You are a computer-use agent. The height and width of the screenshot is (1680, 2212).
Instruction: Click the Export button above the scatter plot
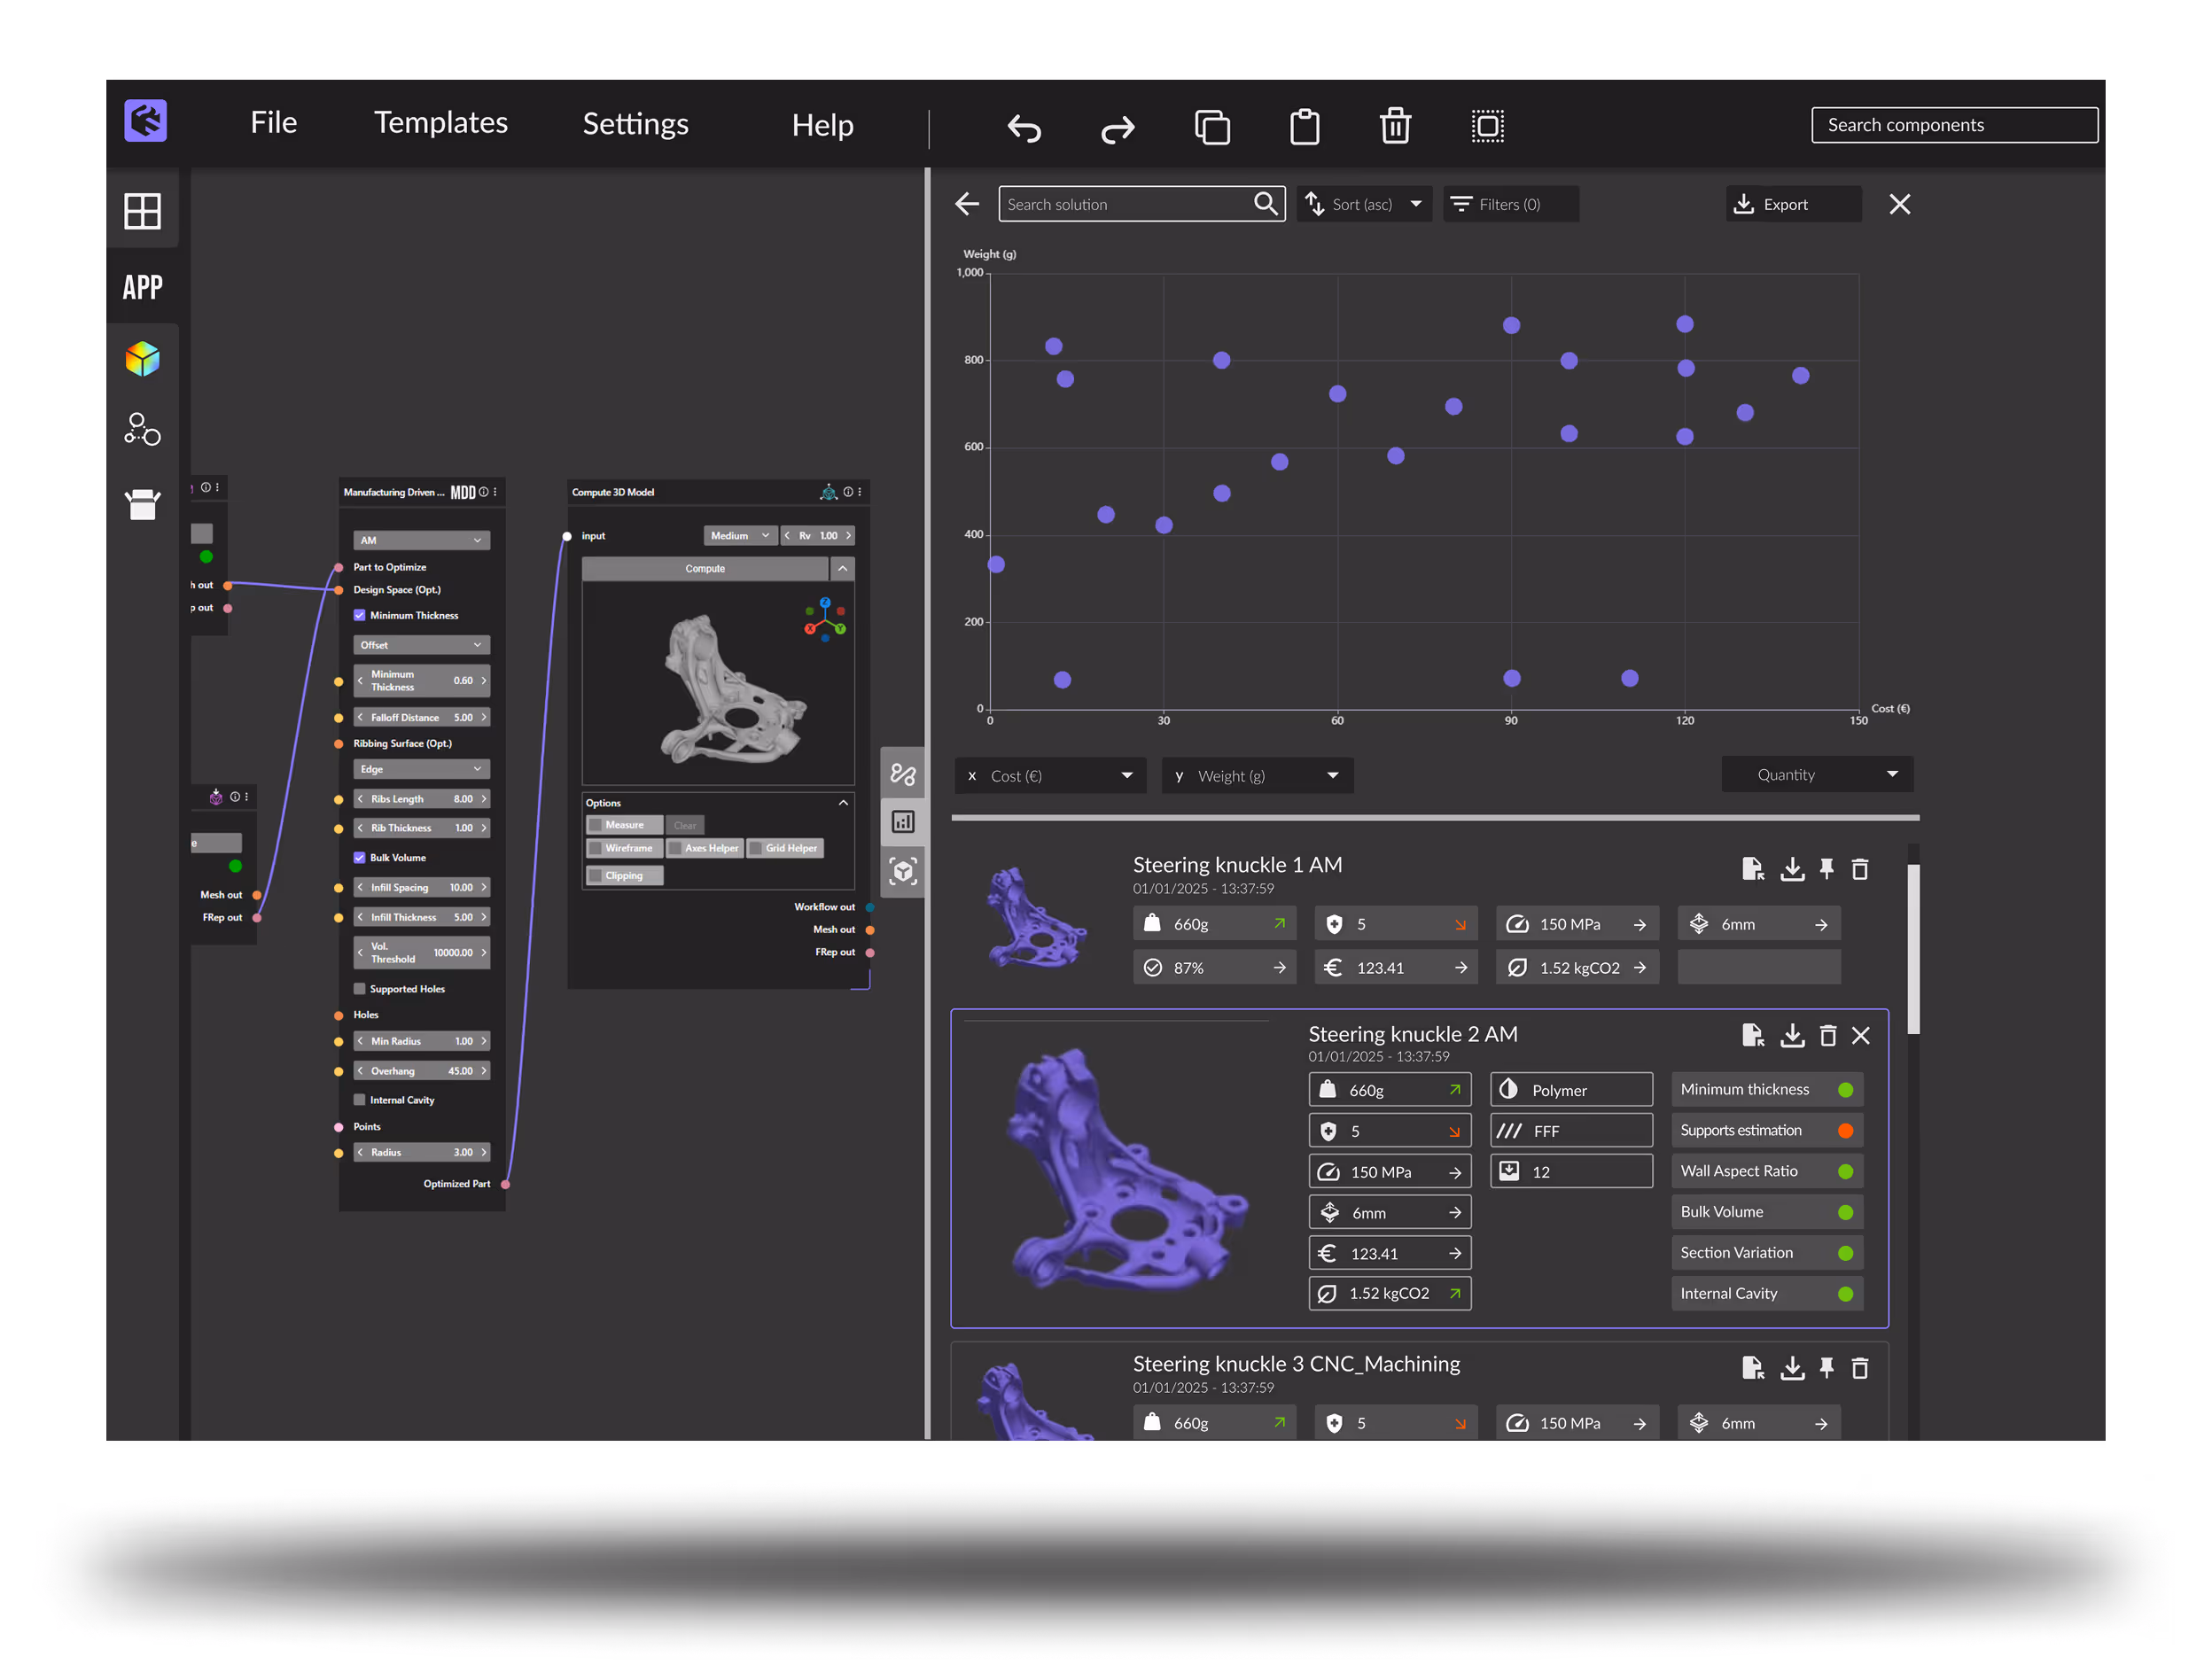tap(1792, 204)
